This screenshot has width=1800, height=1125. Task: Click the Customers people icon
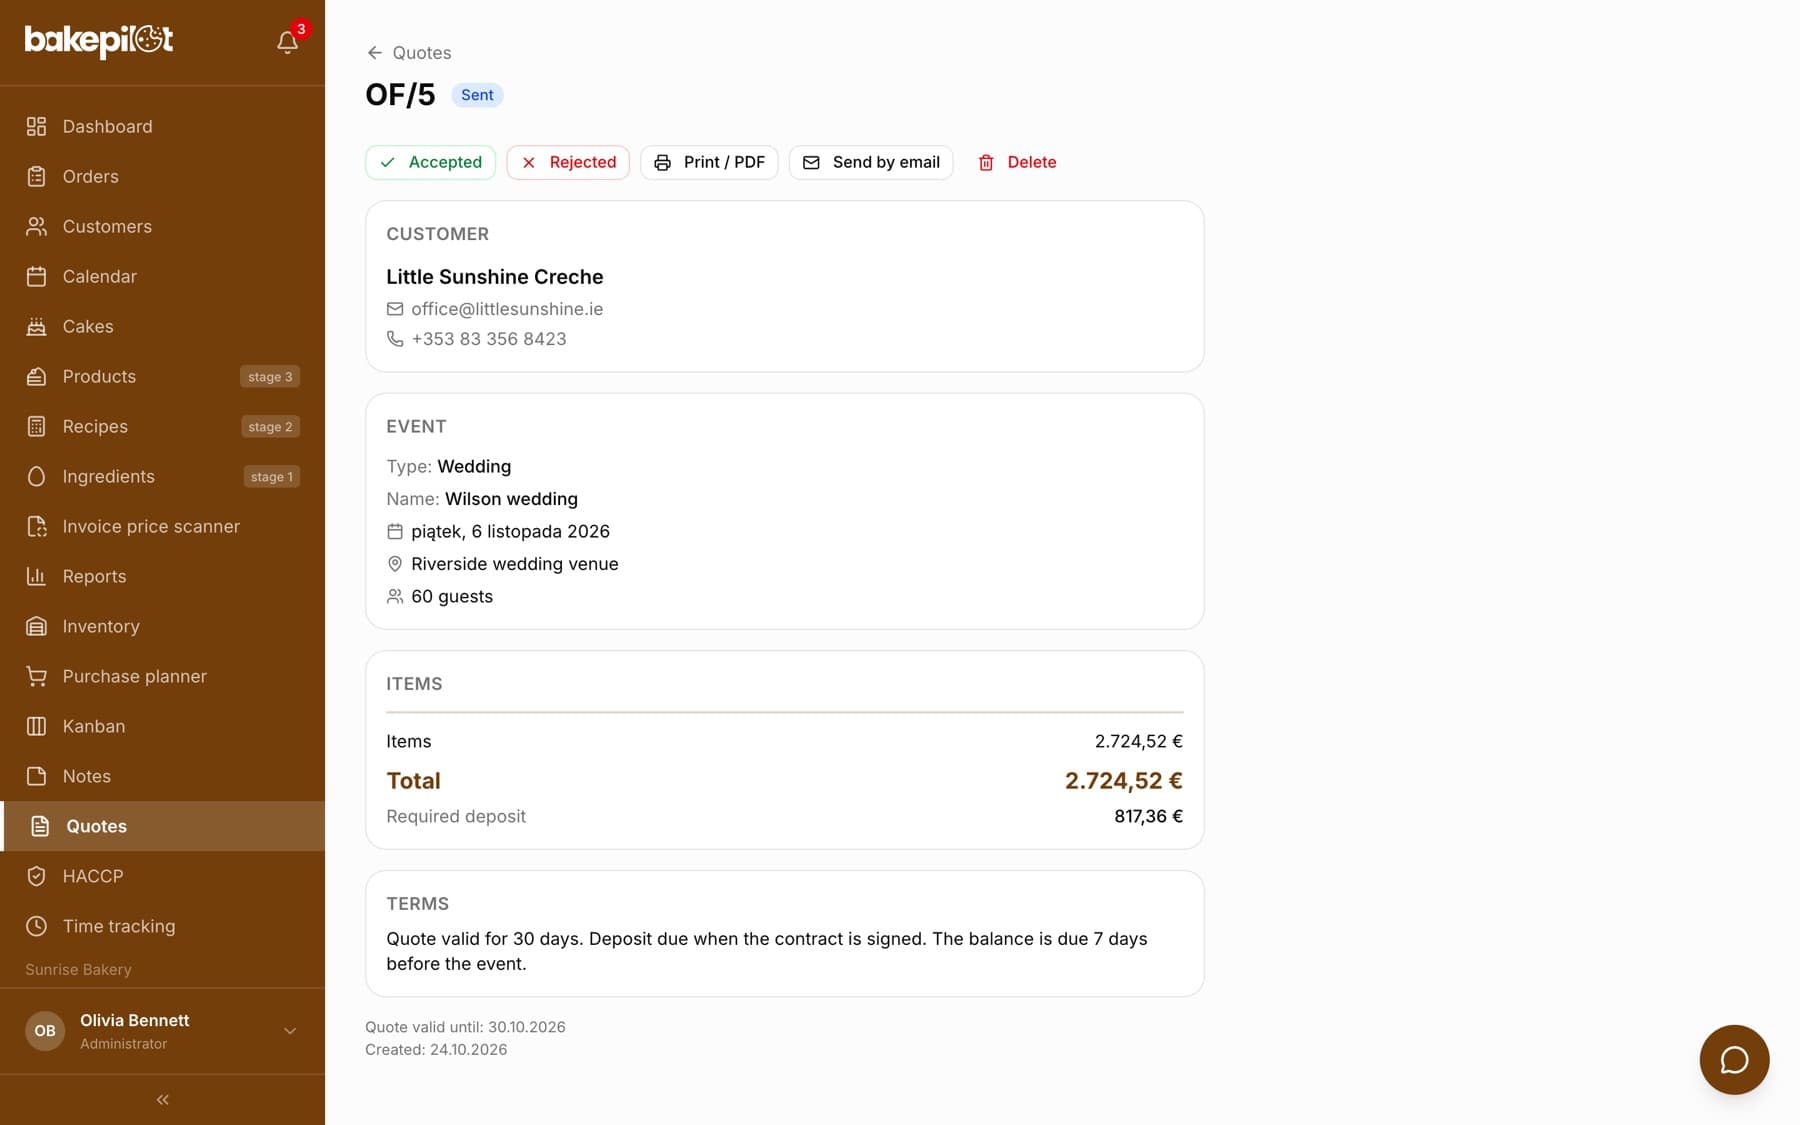(x=37, y=226)
